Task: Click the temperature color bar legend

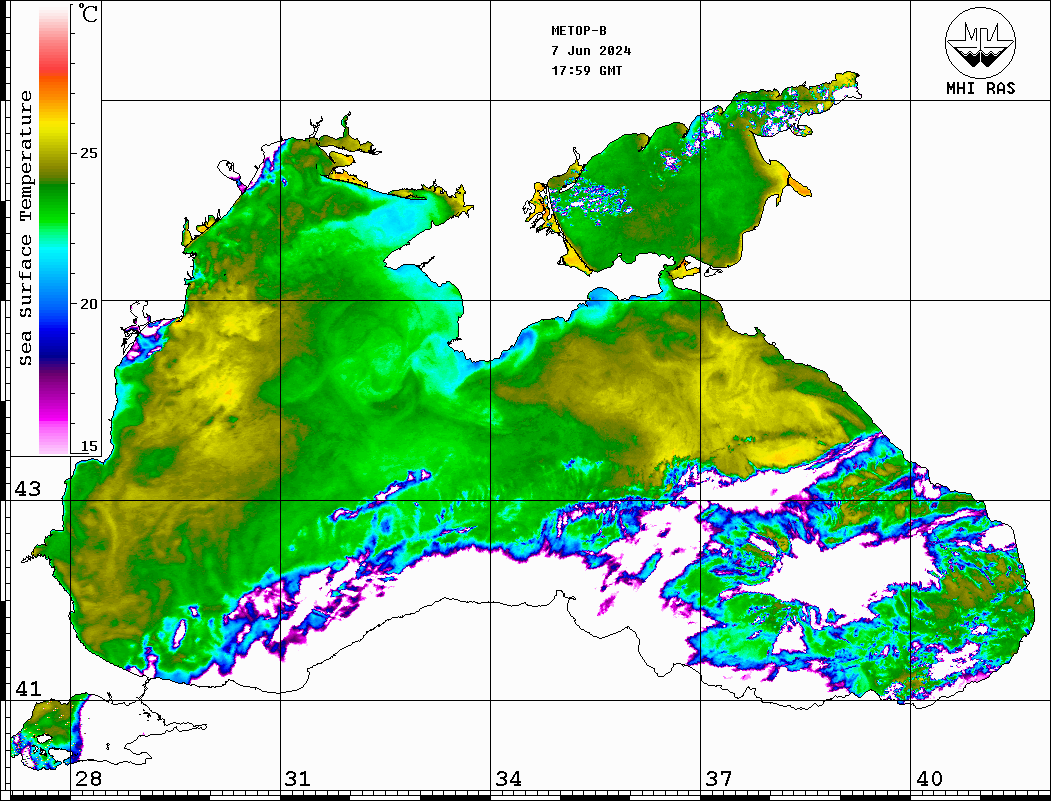Action: click(54, 231)
